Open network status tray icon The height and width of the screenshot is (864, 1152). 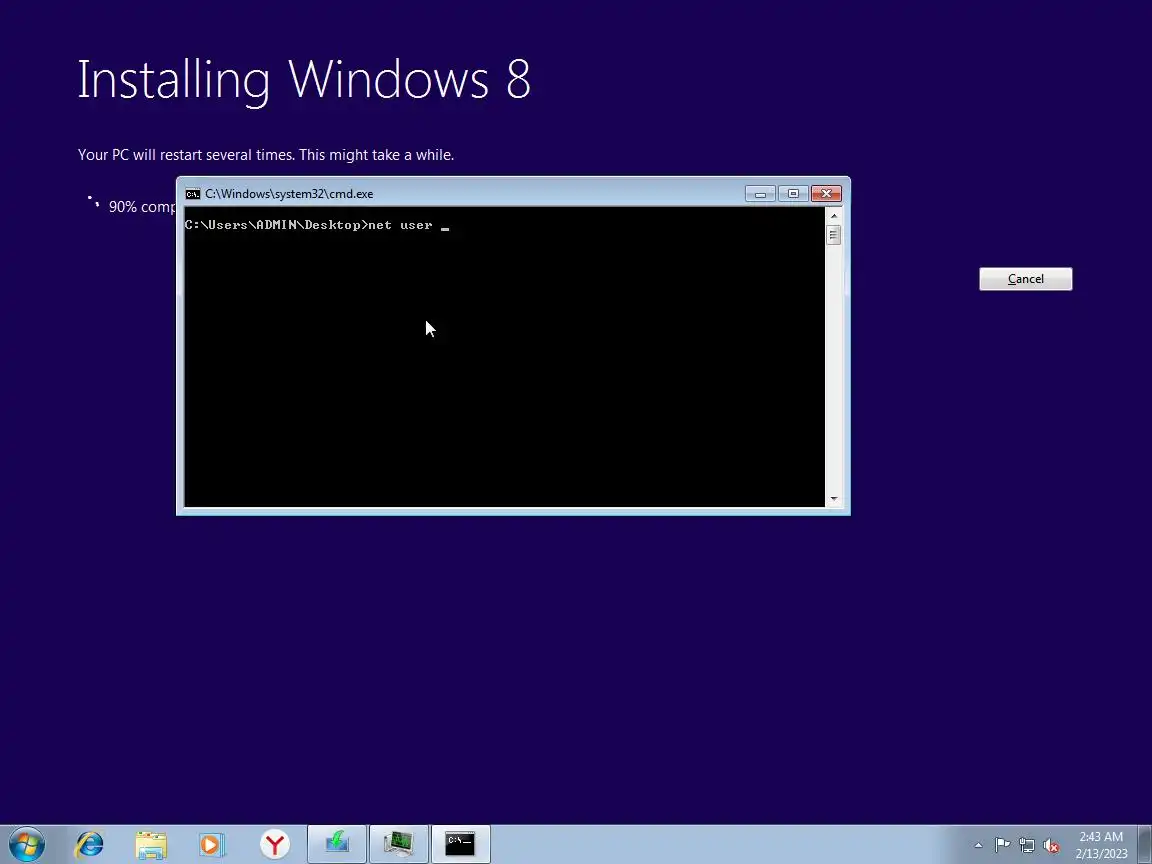[1027, 845]
